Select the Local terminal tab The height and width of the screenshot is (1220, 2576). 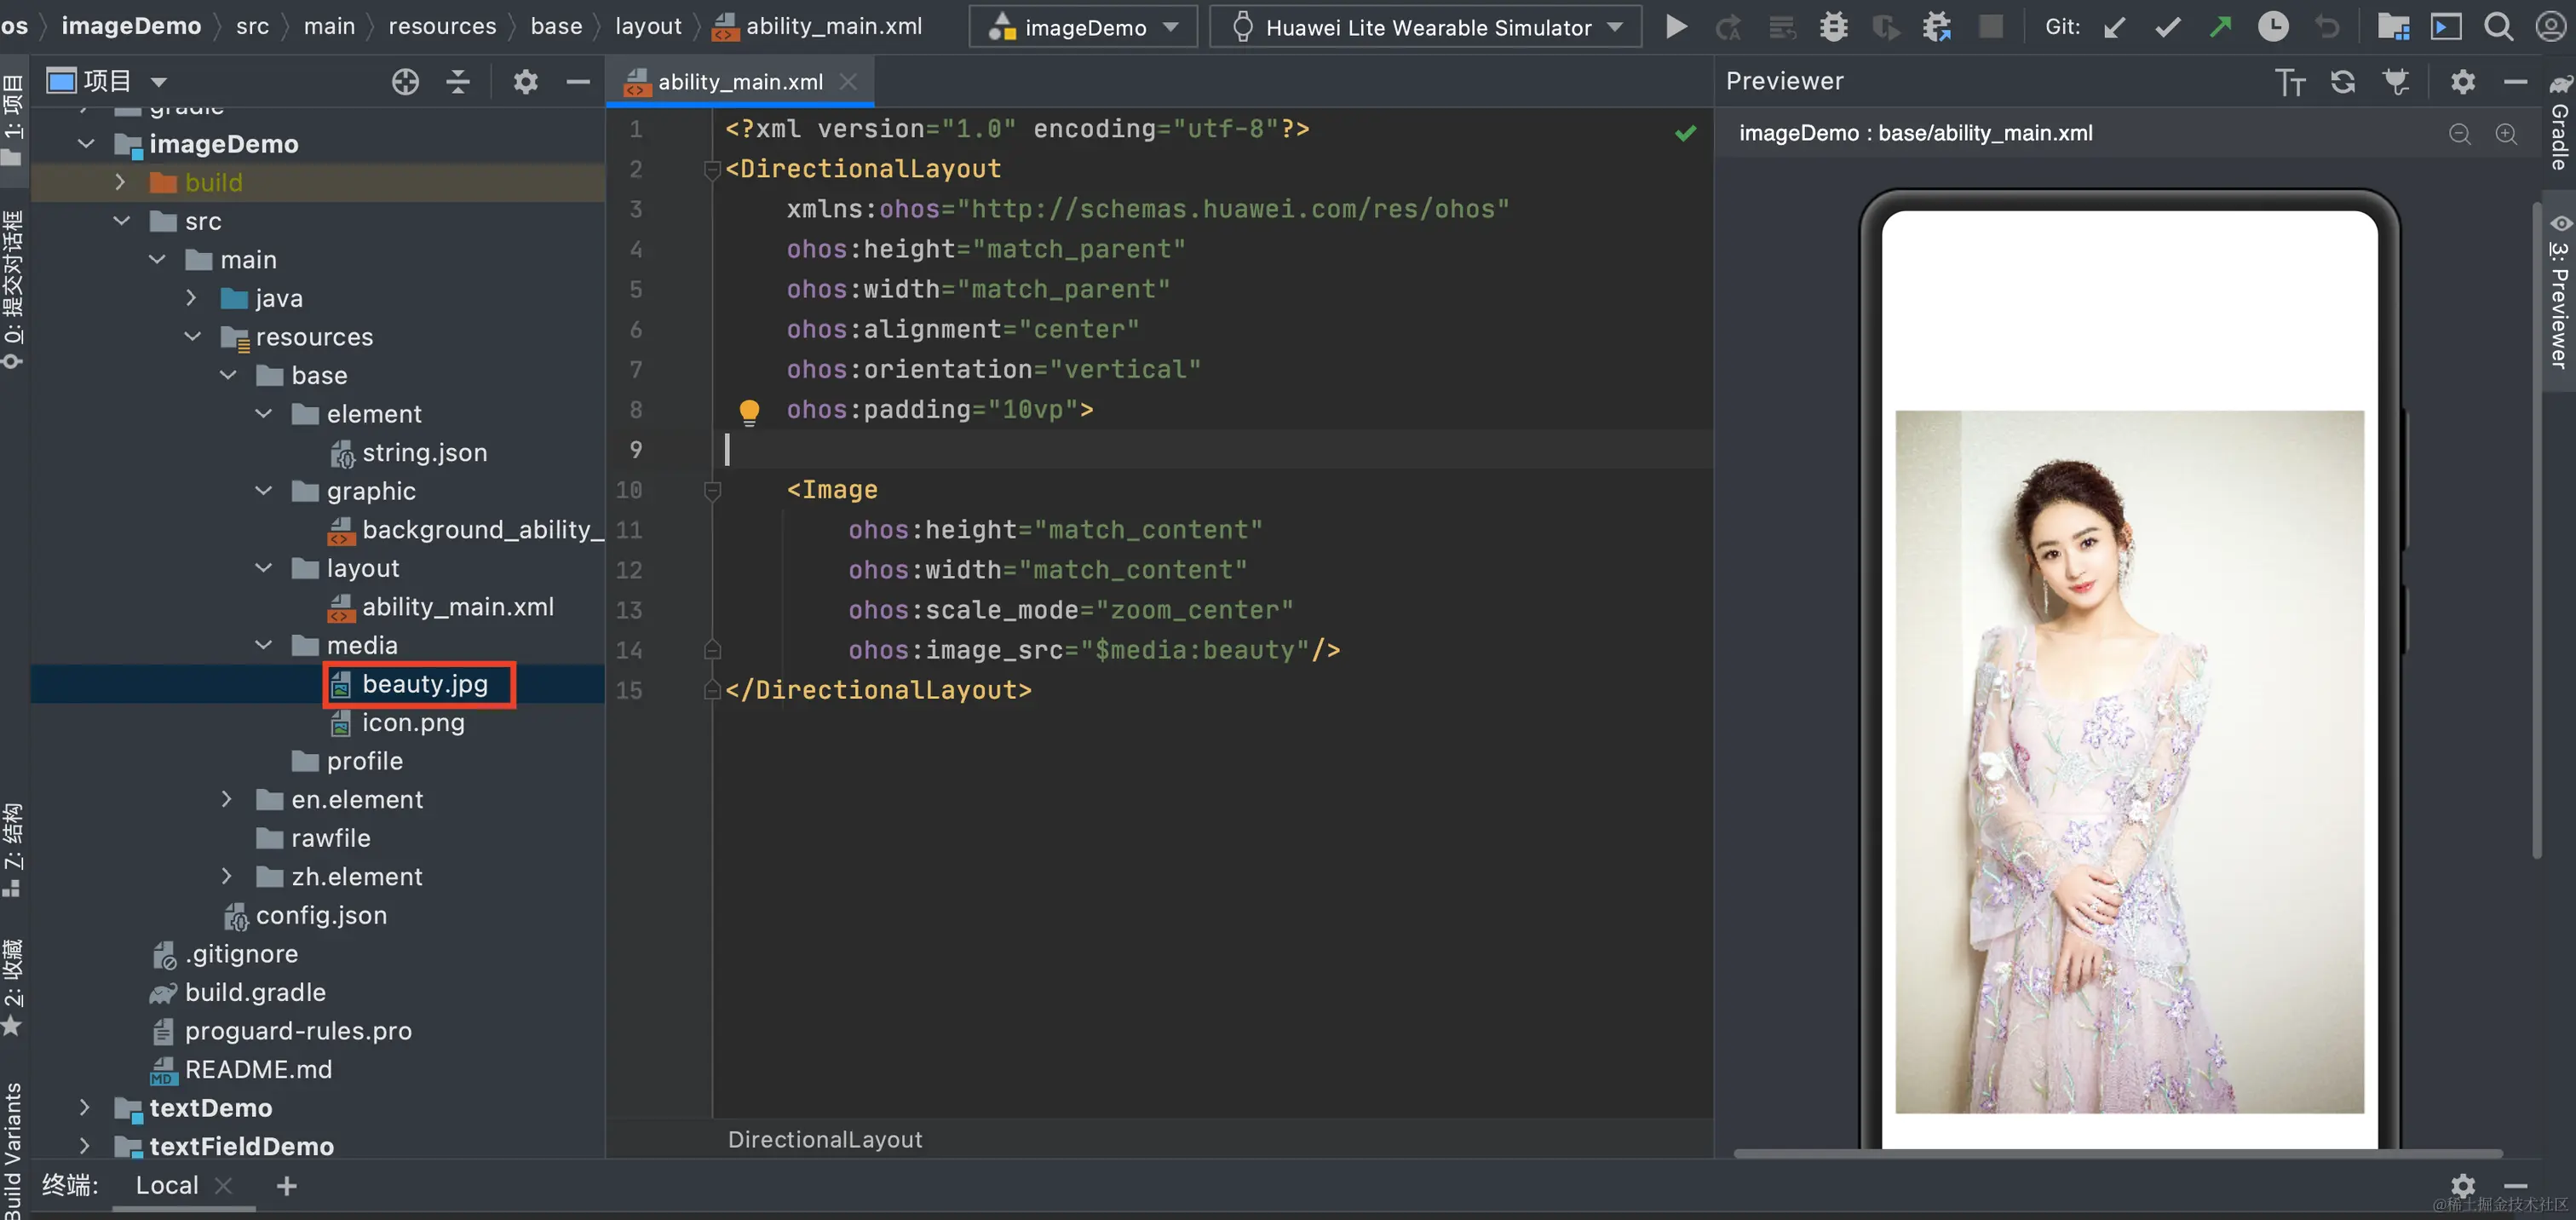pyautogui.click(x=167, y=1185)
